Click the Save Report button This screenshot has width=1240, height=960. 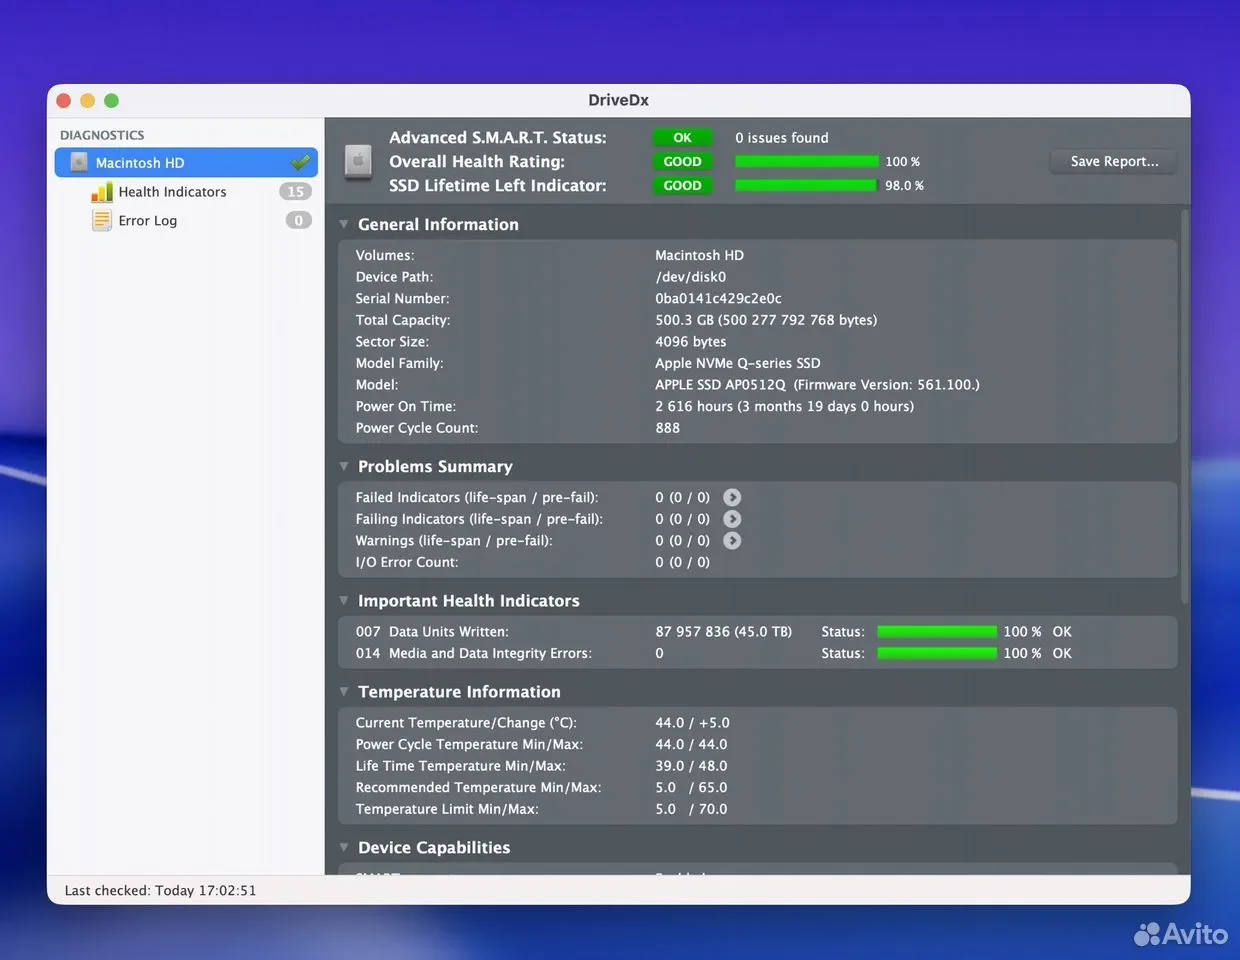click(1114, 161)
